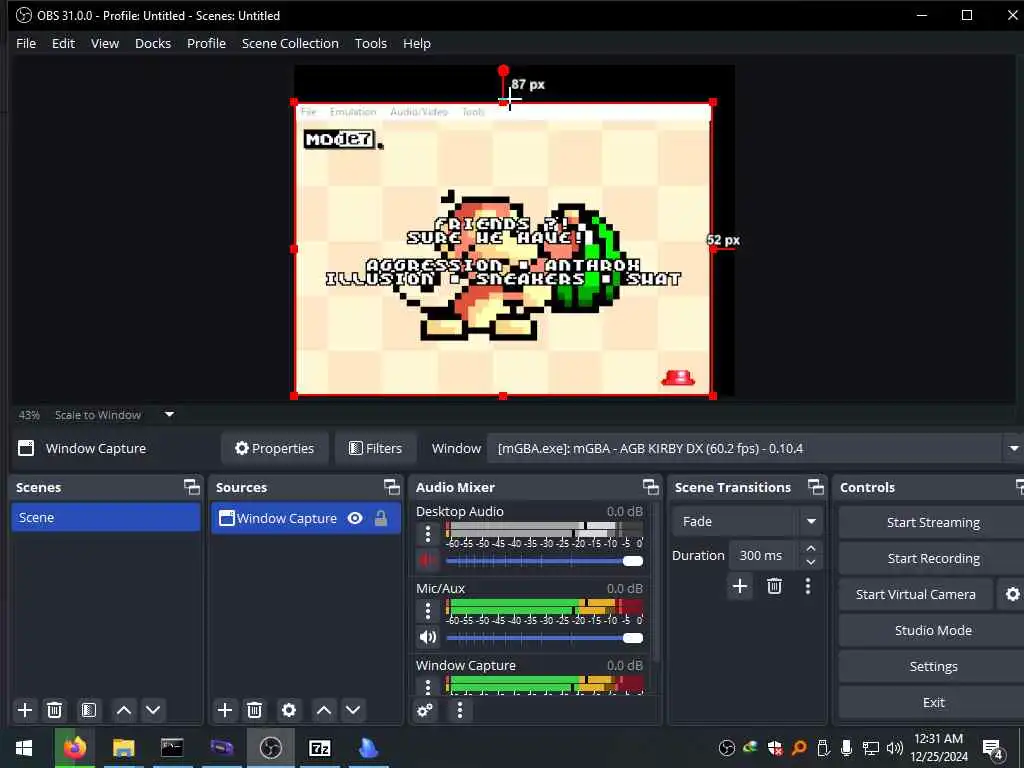The image size is (1024, 768).
Task: Toggle Window Capture visibility eye
Action: coord(355,519)
